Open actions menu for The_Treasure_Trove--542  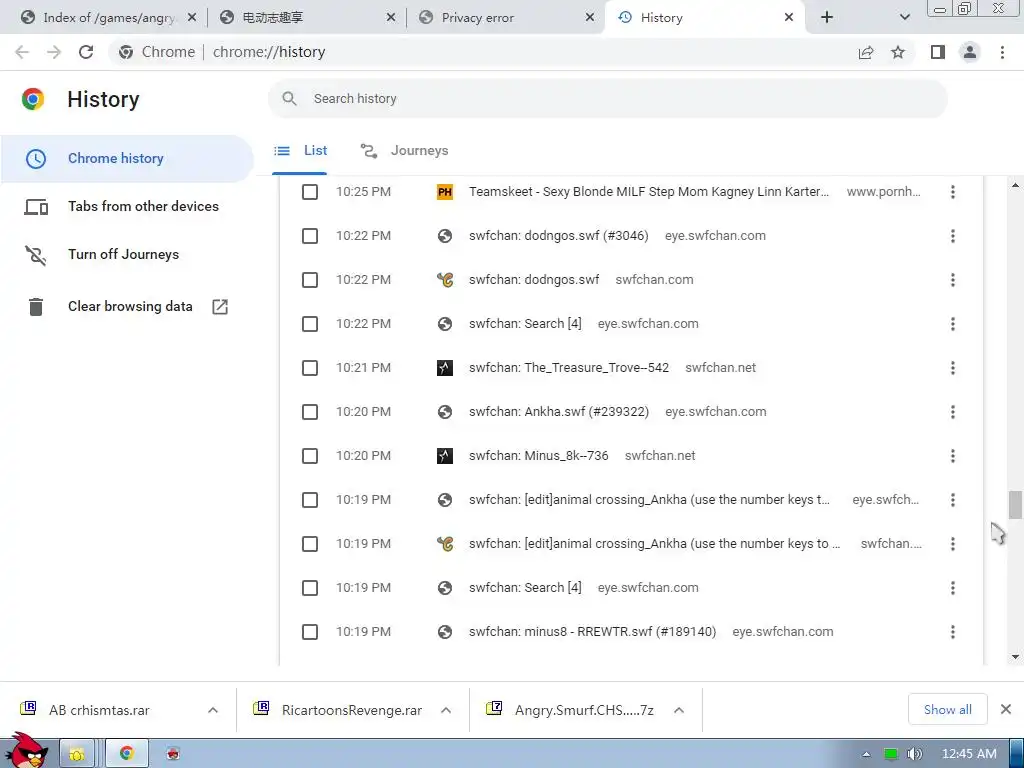(x=953, y=368)
